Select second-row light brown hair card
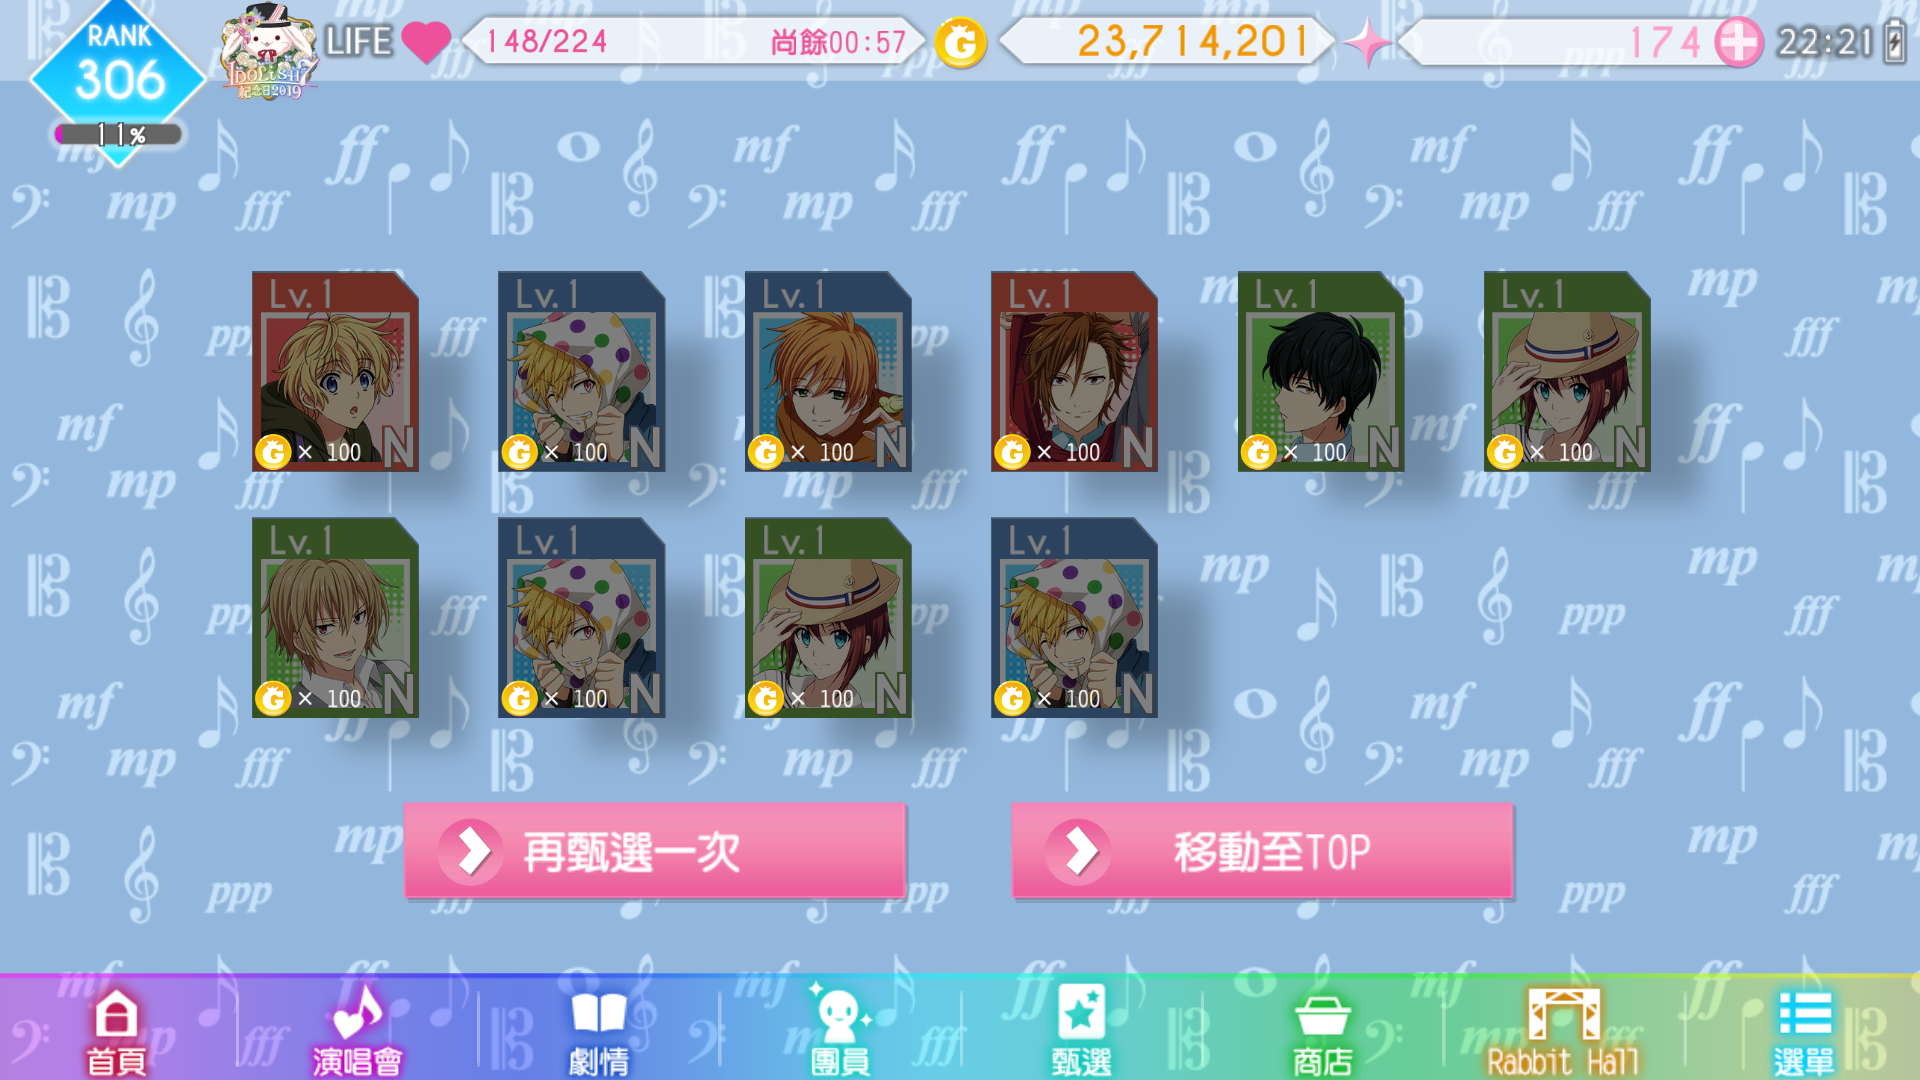 pyautogui.click(x=335, y=617)
